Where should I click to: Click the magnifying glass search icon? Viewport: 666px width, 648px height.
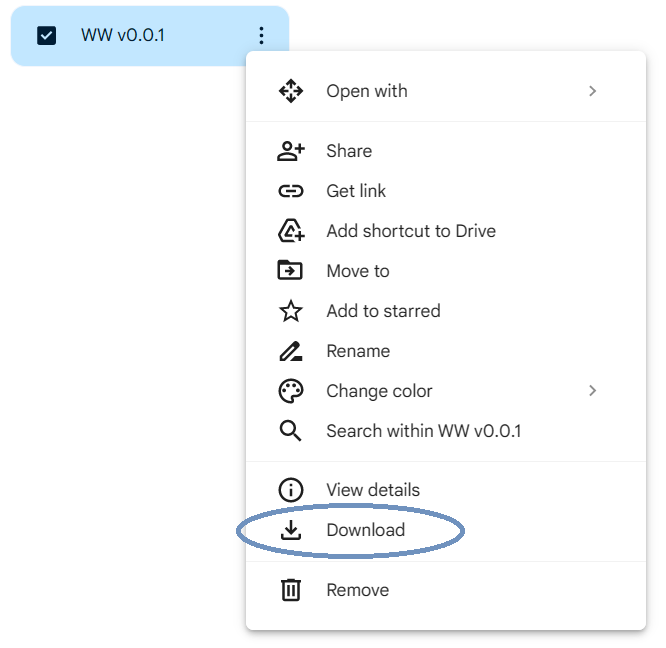pos(290,431)
